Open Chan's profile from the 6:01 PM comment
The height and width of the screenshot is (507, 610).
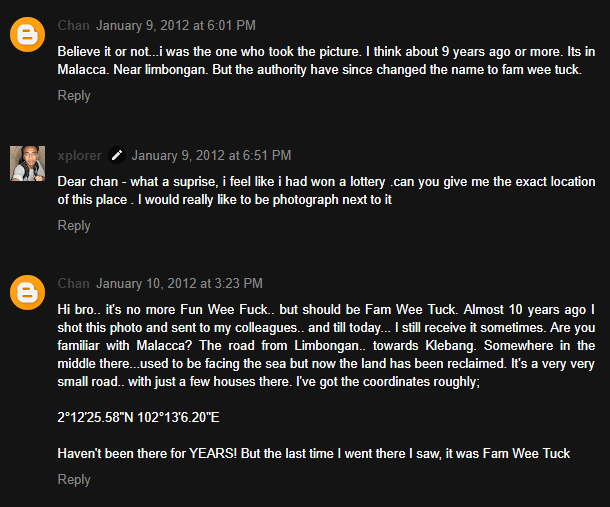(x=74, y=24)
